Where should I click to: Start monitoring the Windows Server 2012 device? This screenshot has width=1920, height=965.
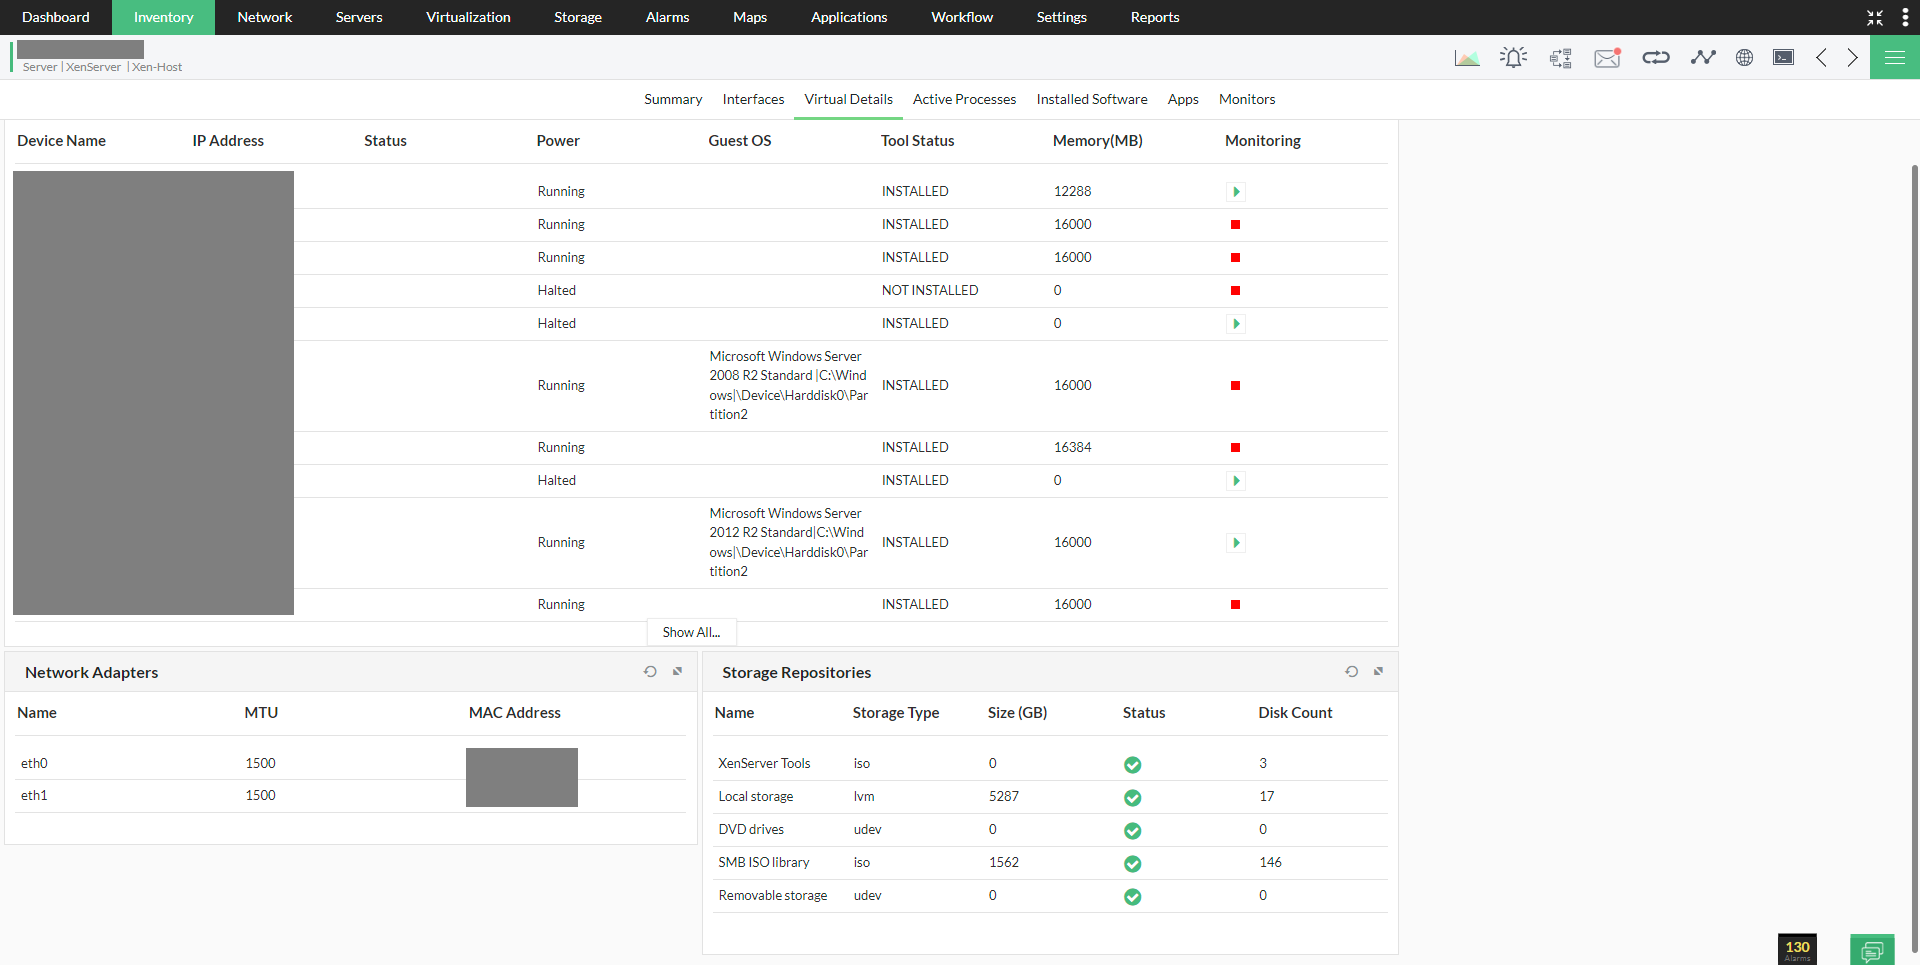click(1236, 542)
